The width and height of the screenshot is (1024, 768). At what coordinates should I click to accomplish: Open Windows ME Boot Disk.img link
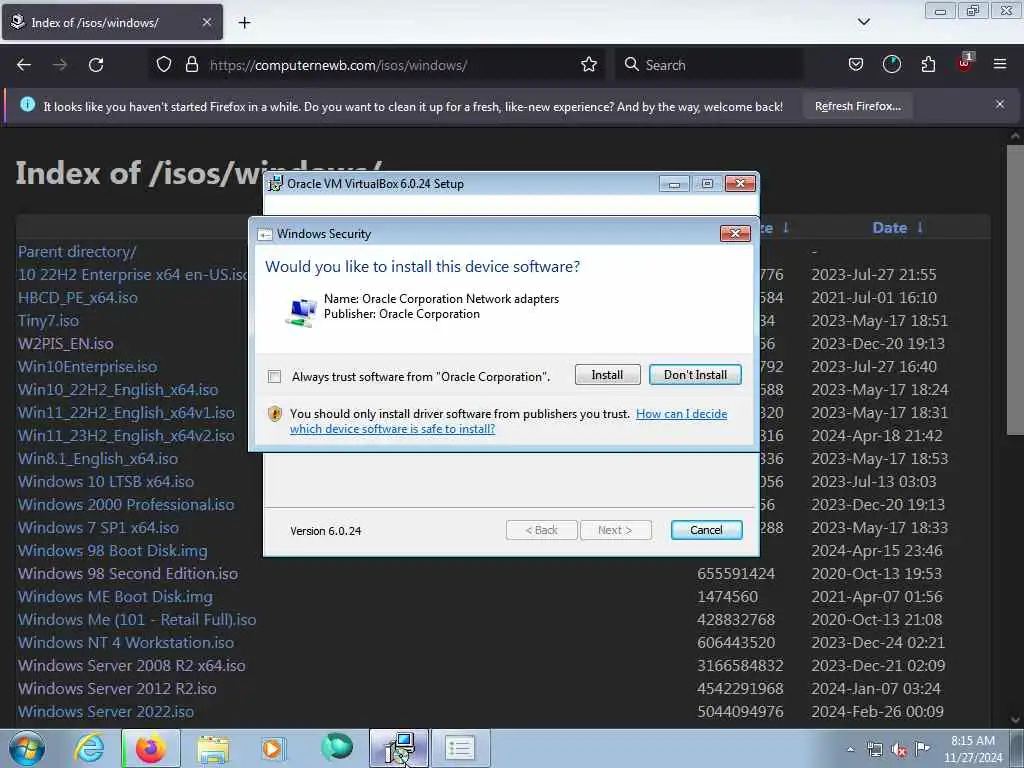(x=115, y=597)
